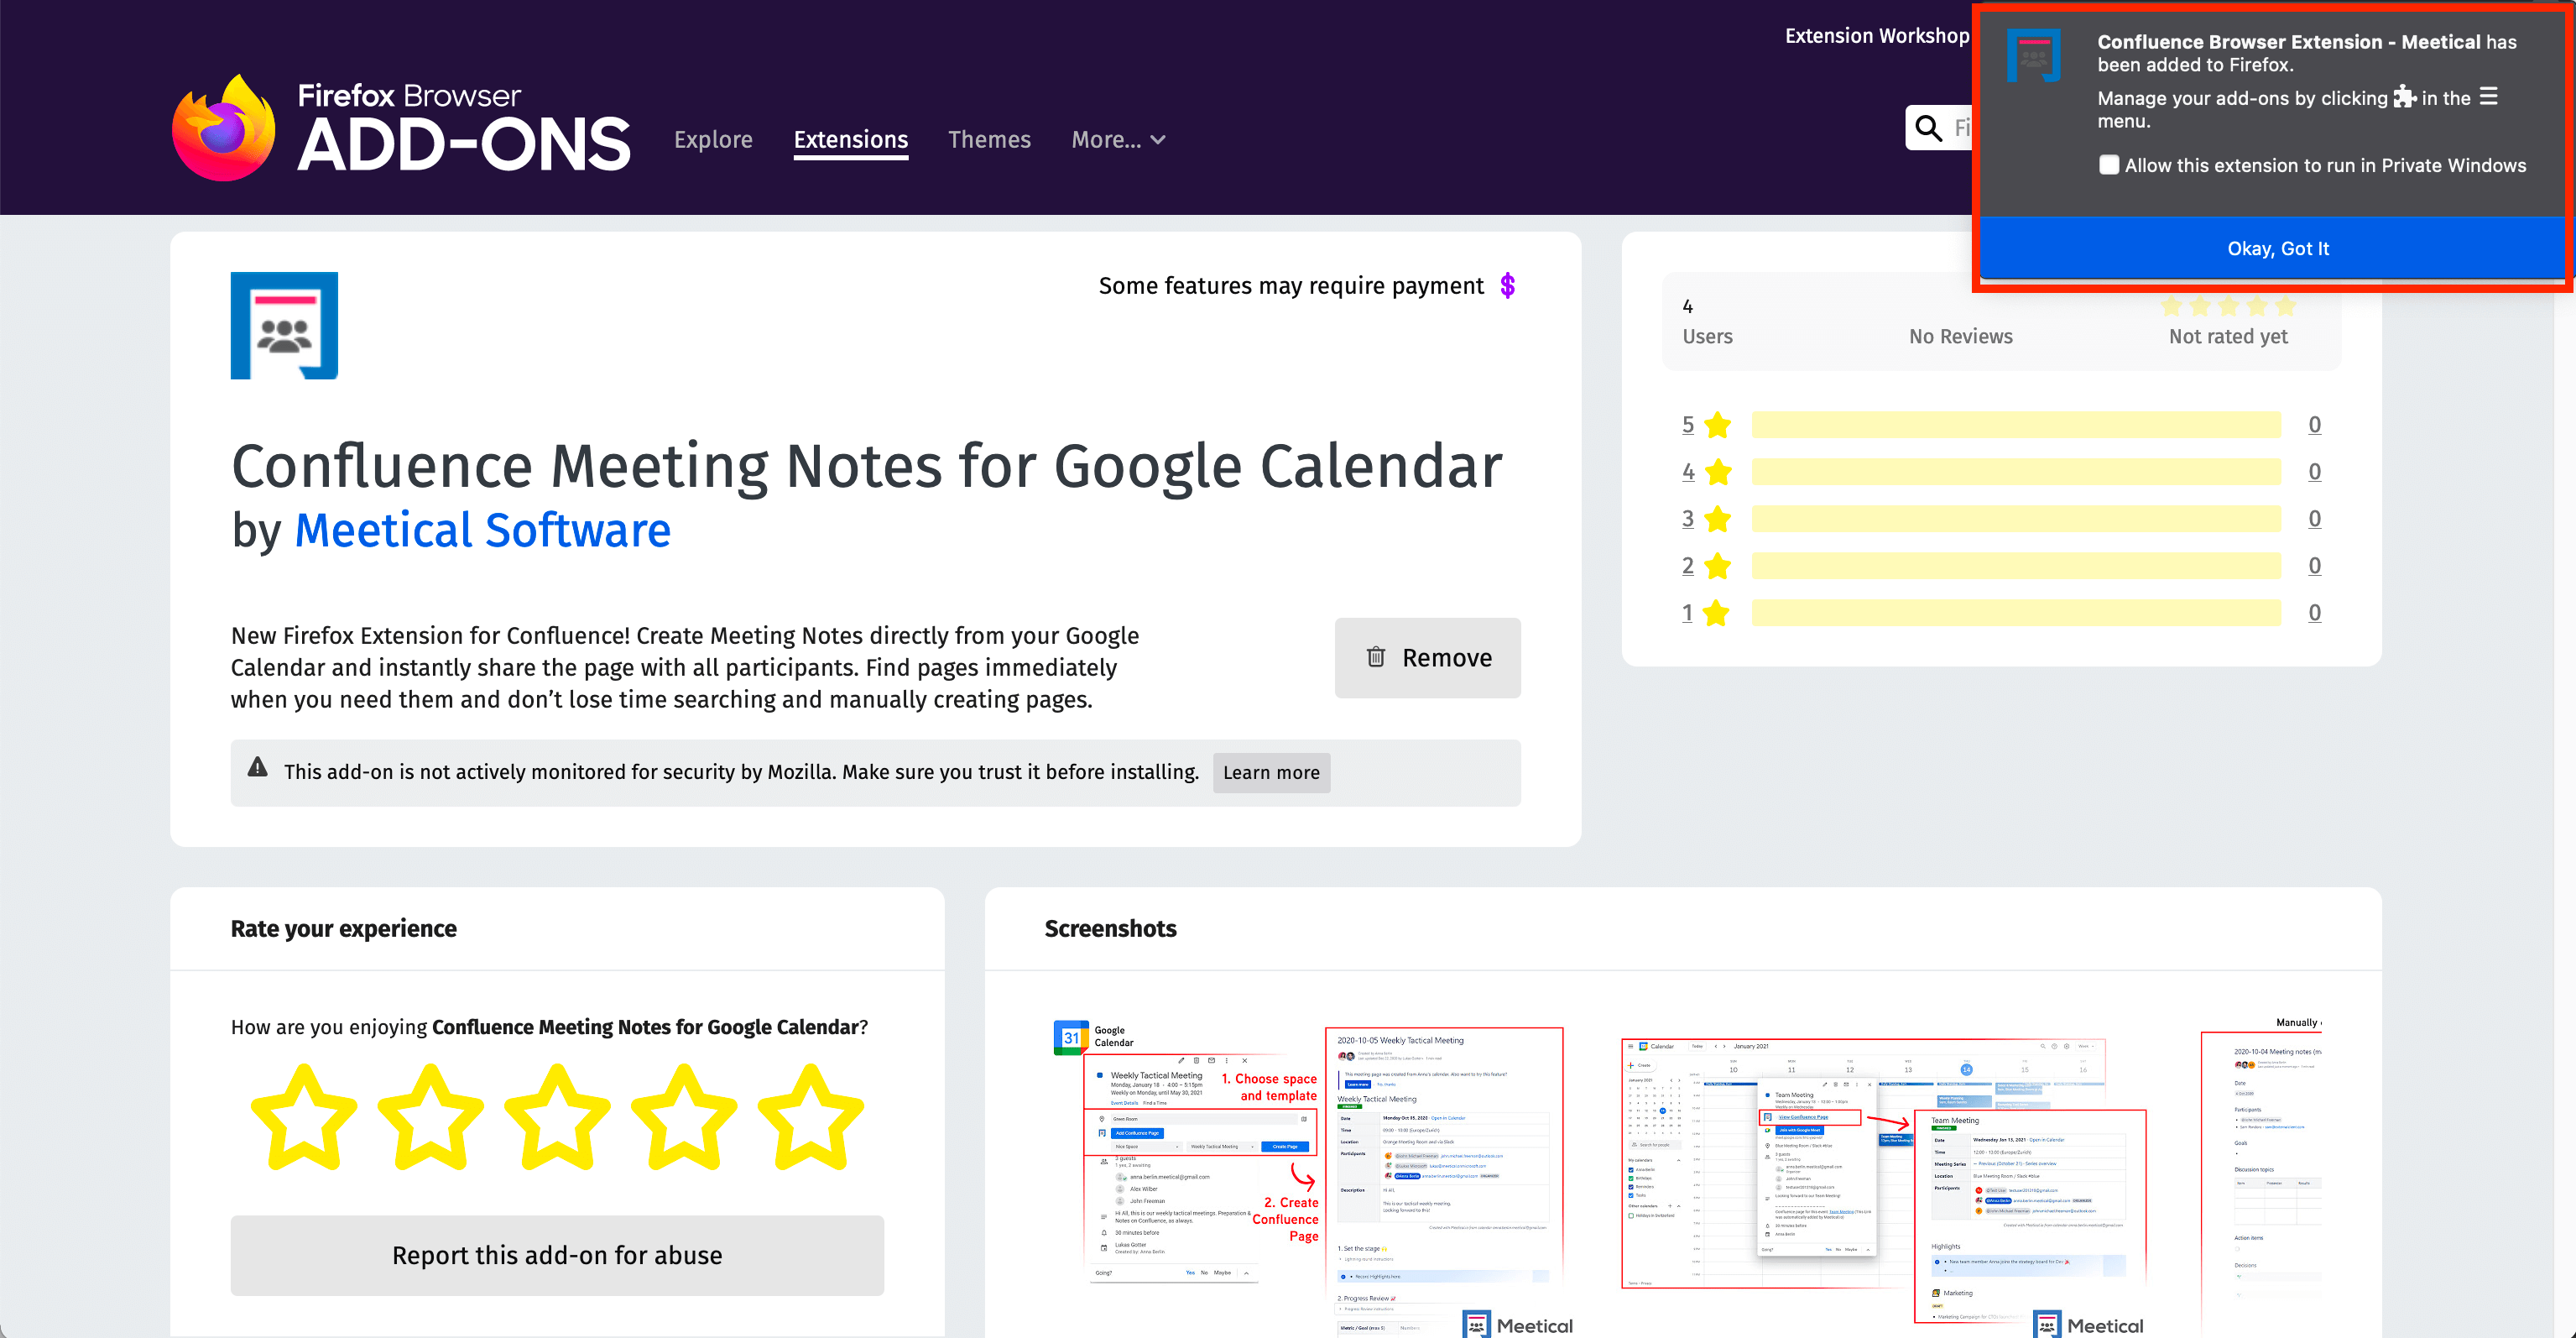Open first screenshot with Google Calendar
This screenshot has width=2576, height=1338.
[x=1314, y=1178]
